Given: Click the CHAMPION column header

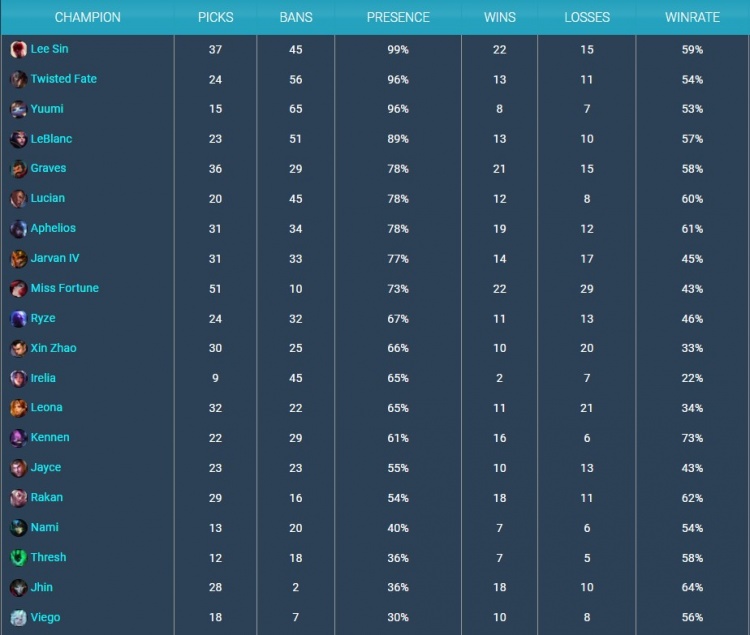Looking at the screenshot, I should [87, 18].
